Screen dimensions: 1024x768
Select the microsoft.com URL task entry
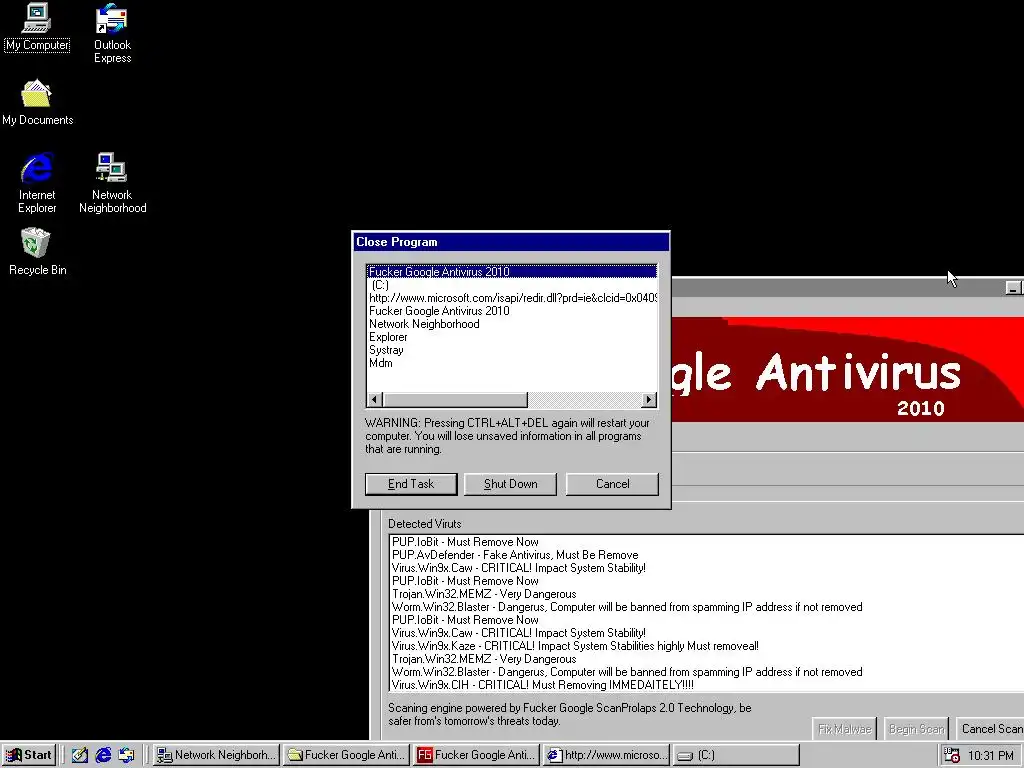[512, 298]
